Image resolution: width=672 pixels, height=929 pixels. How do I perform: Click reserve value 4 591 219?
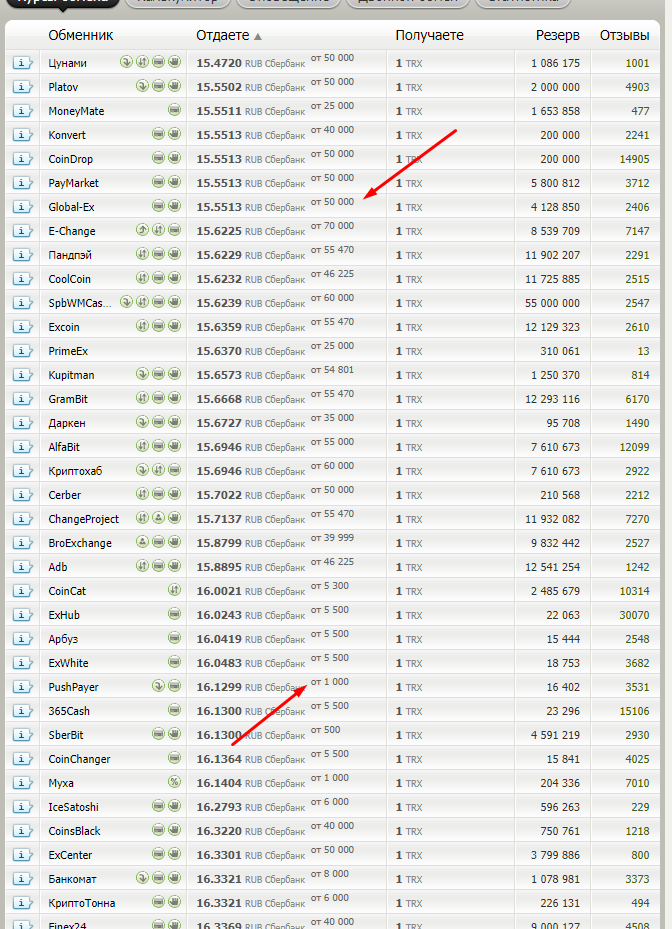(x=555, y=735)
